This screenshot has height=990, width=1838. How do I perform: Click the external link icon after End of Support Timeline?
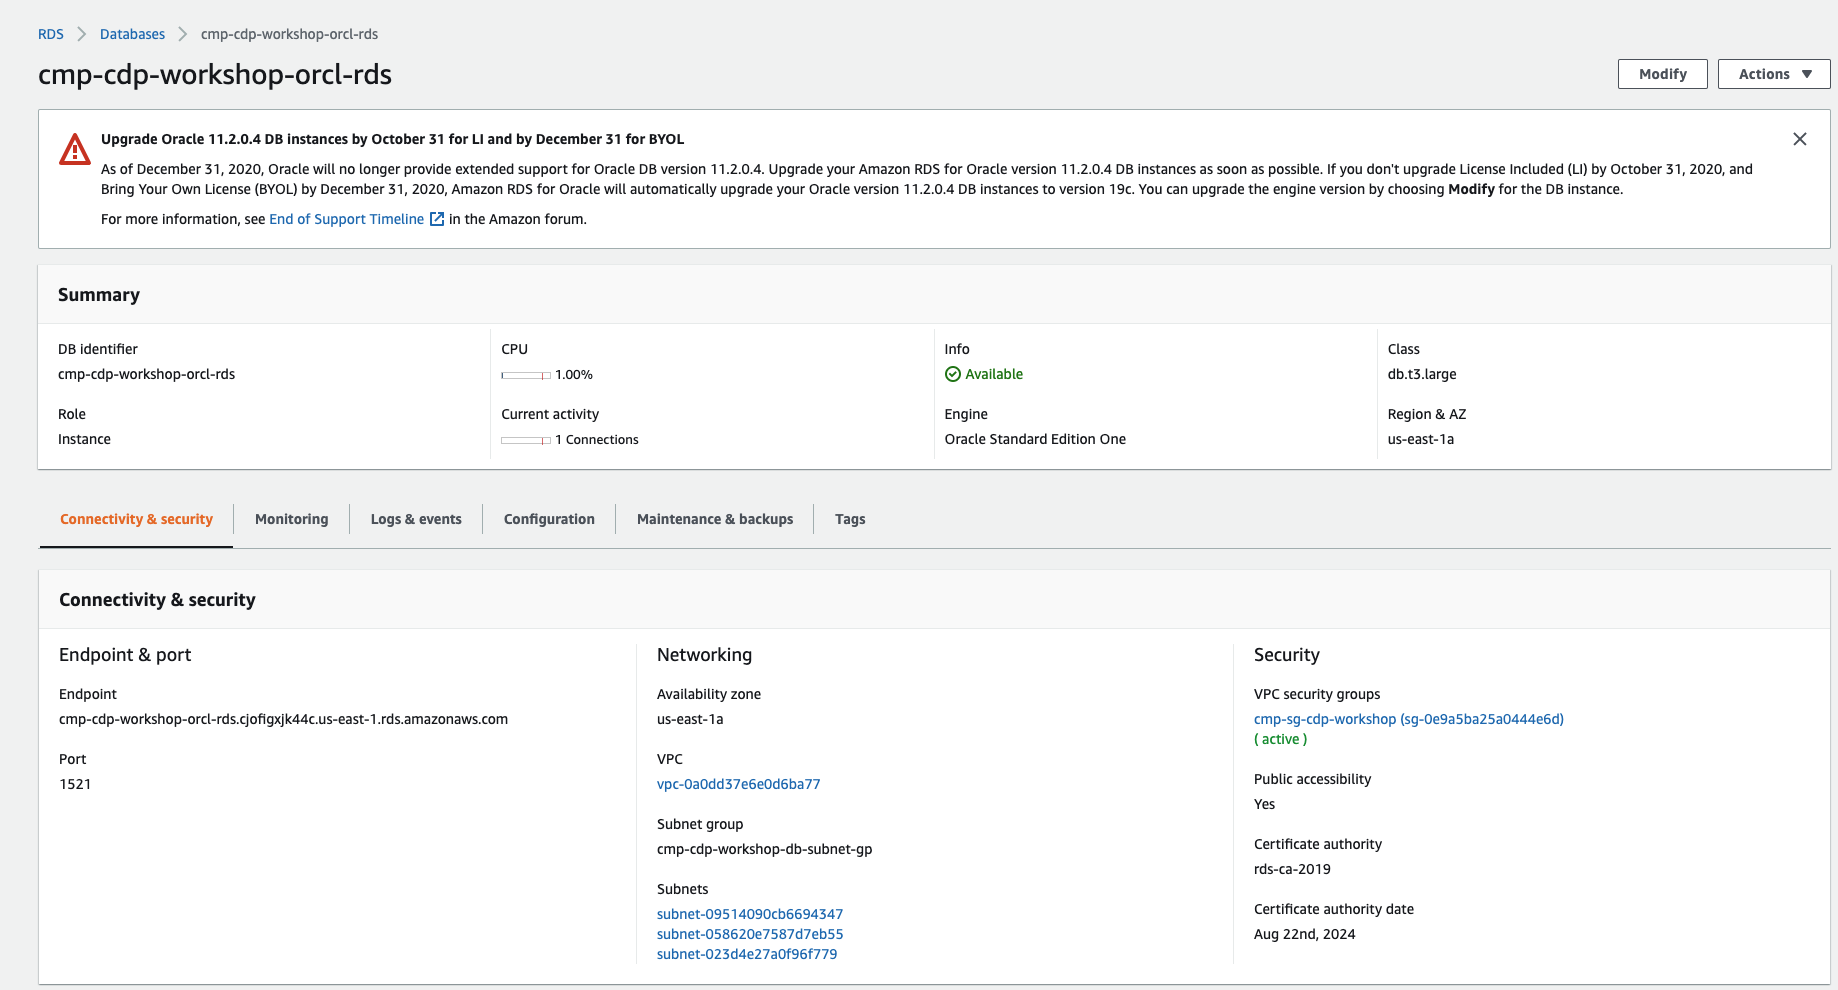pos(437,219)
